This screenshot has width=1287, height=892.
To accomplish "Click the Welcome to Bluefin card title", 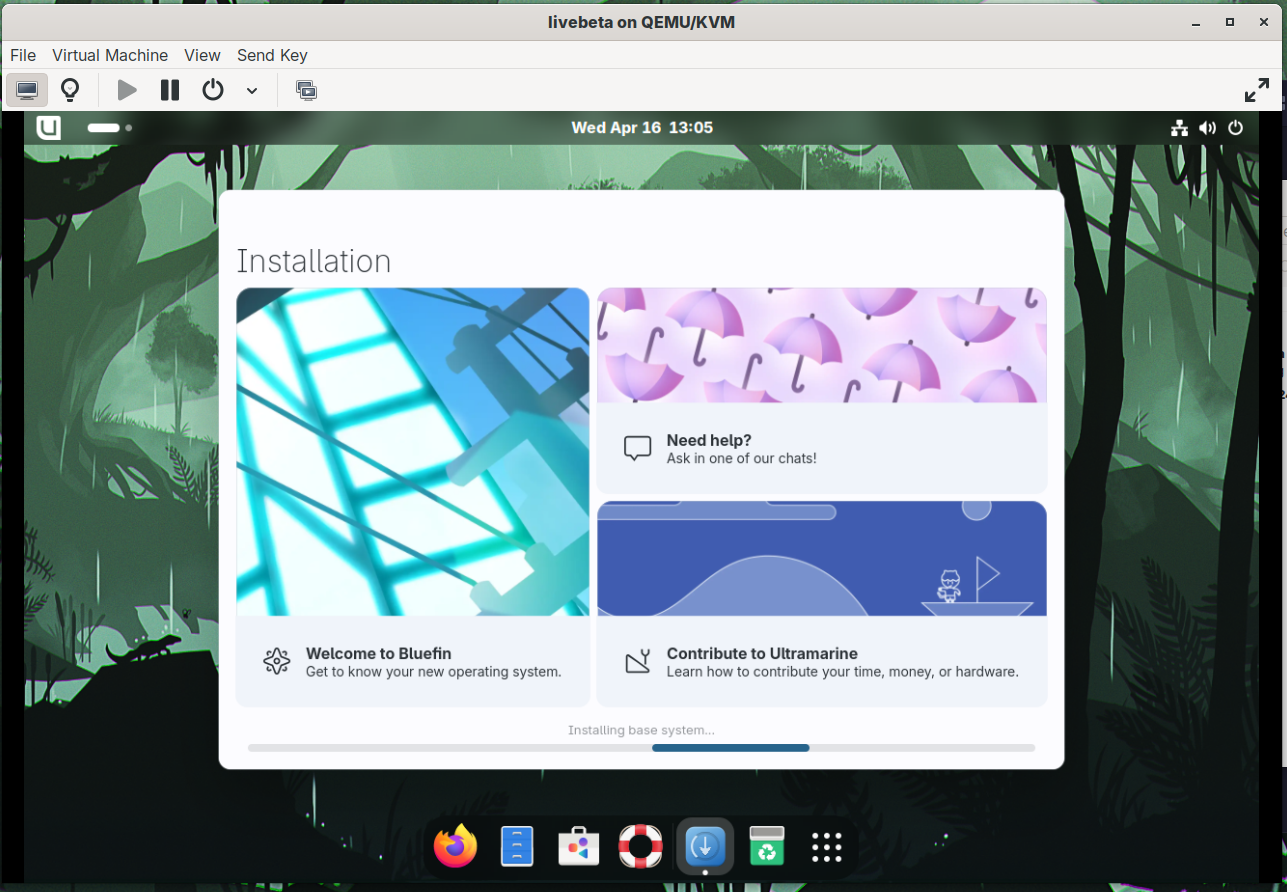I will click(379, 653).
